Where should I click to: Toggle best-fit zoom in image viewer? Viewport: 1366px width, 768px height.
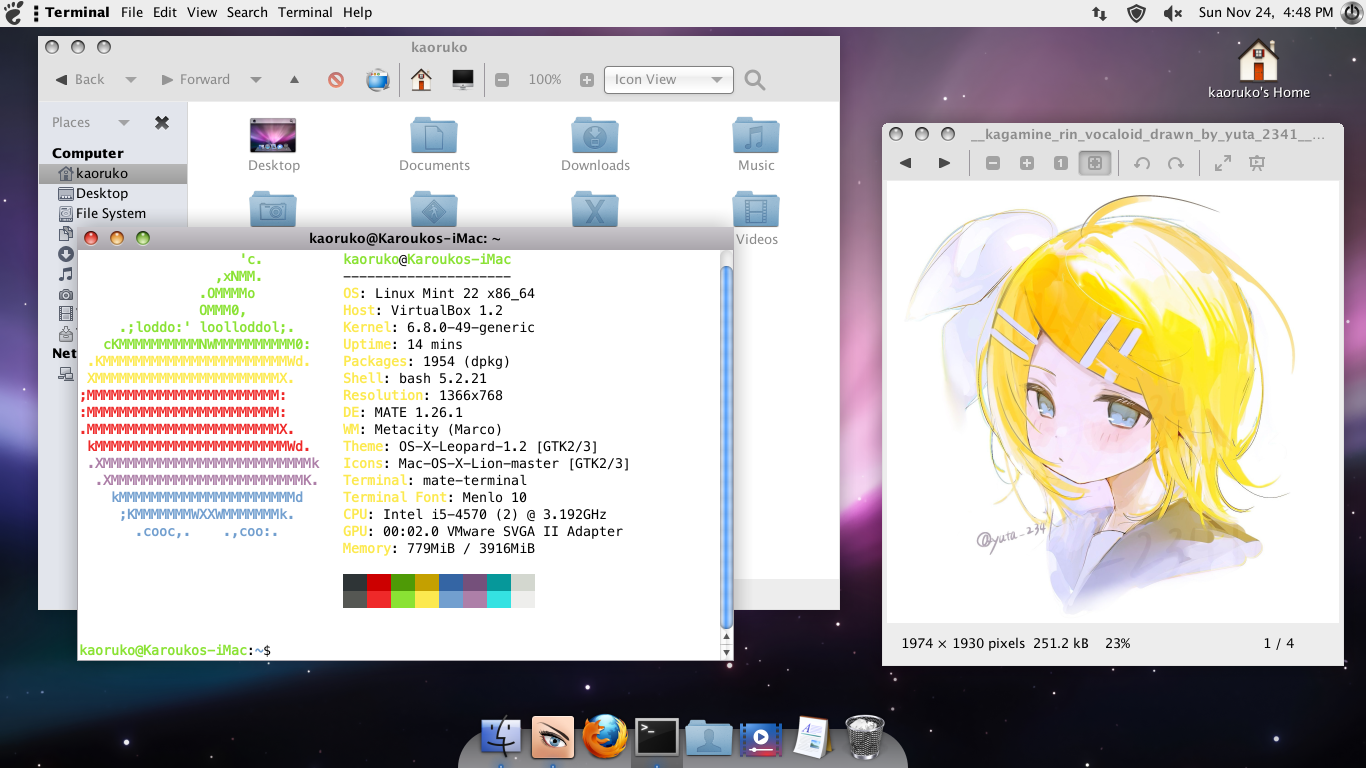[1095, 163]
